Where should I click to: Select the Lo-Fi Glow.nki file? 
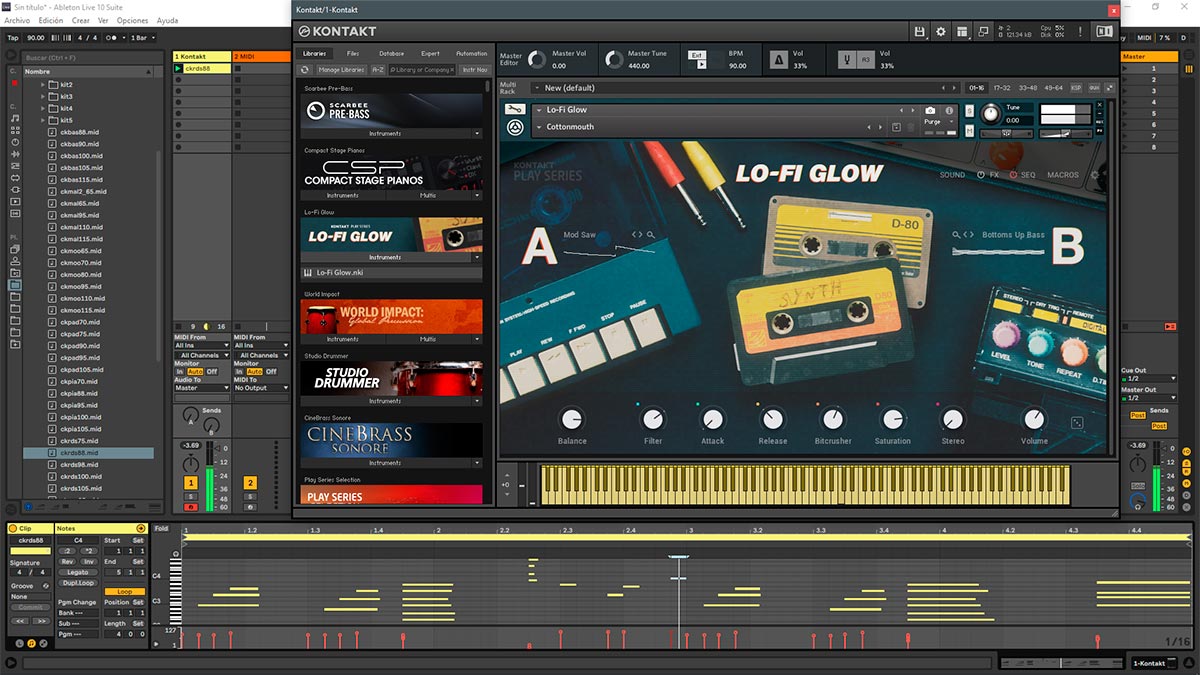click(x=391, y=272)
